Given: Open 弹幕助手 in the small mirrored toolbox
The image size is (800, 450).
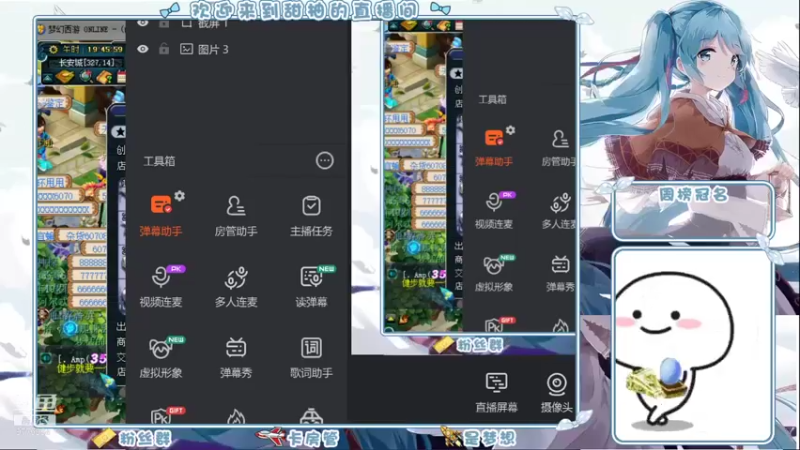Looking at the screenshot, I should (494, 148).
